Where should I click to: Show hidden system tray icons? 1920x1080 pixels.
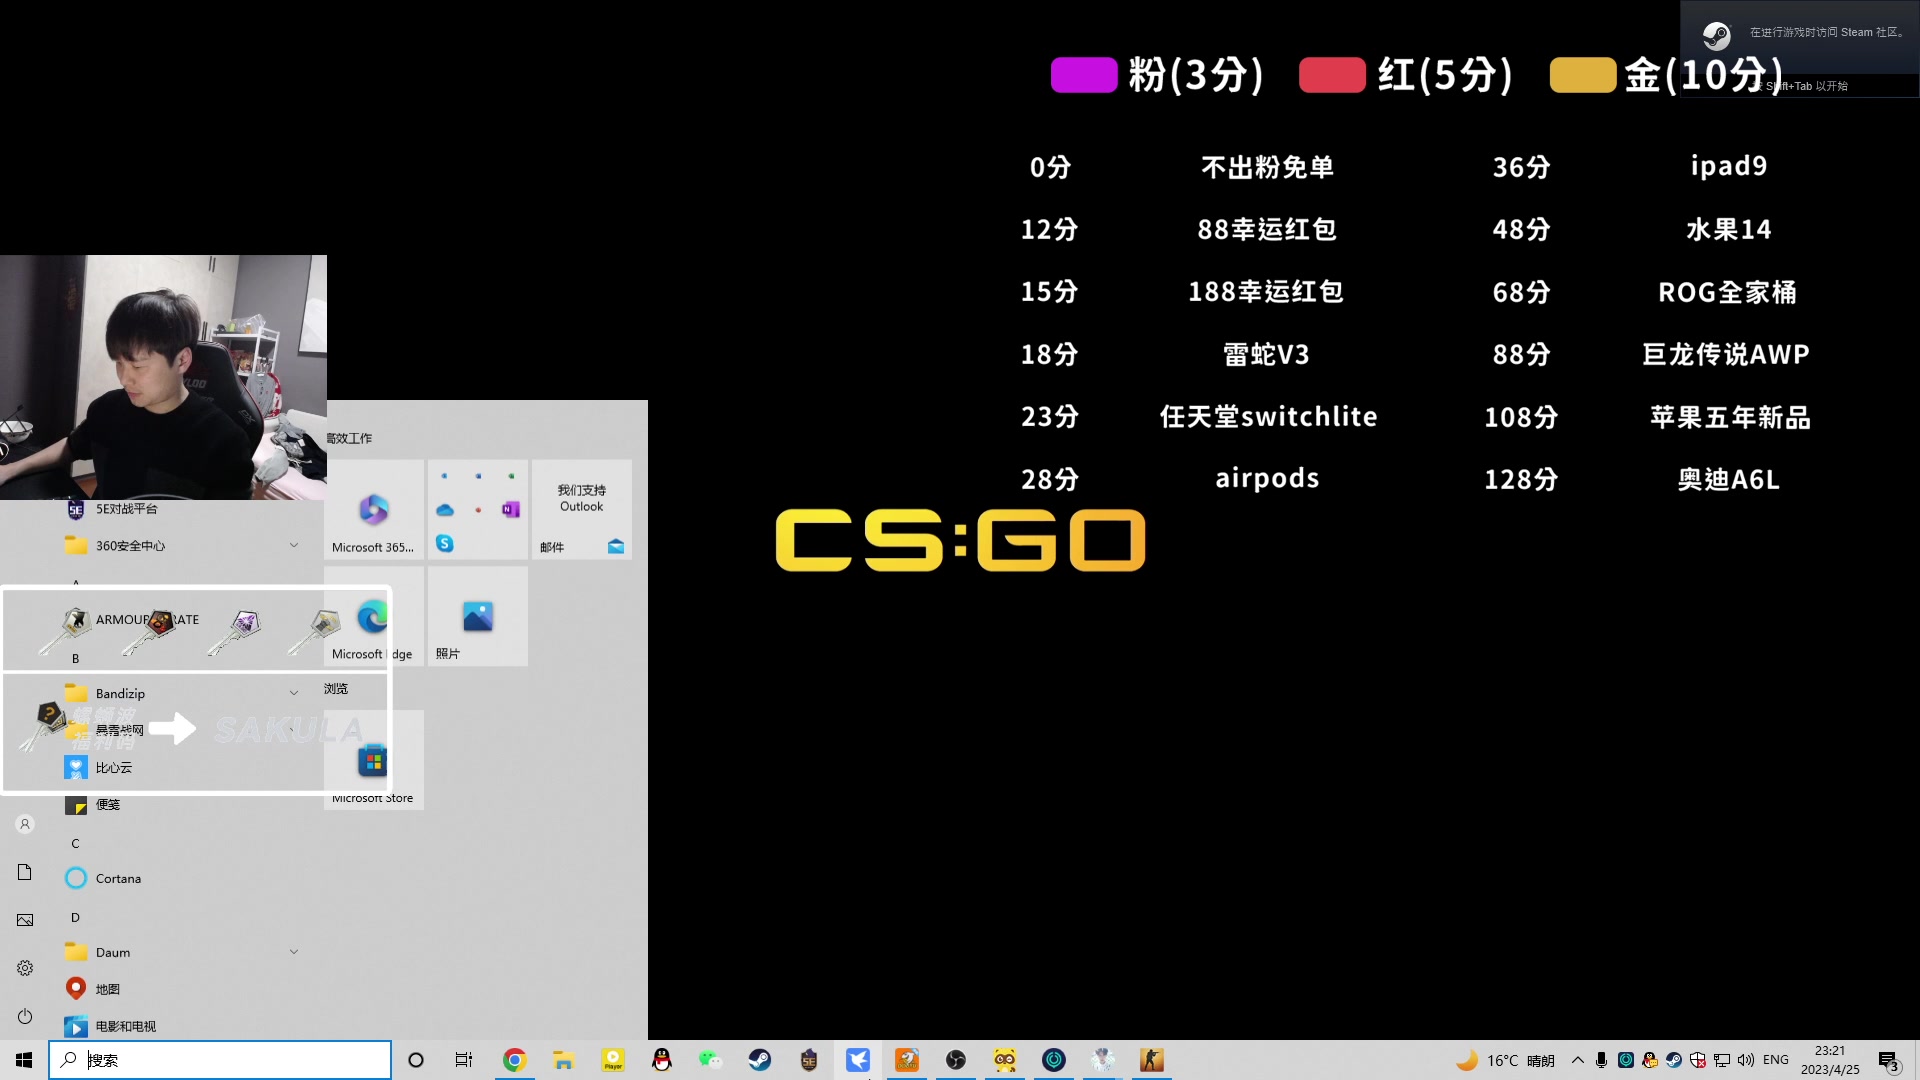[1578, 1060]
